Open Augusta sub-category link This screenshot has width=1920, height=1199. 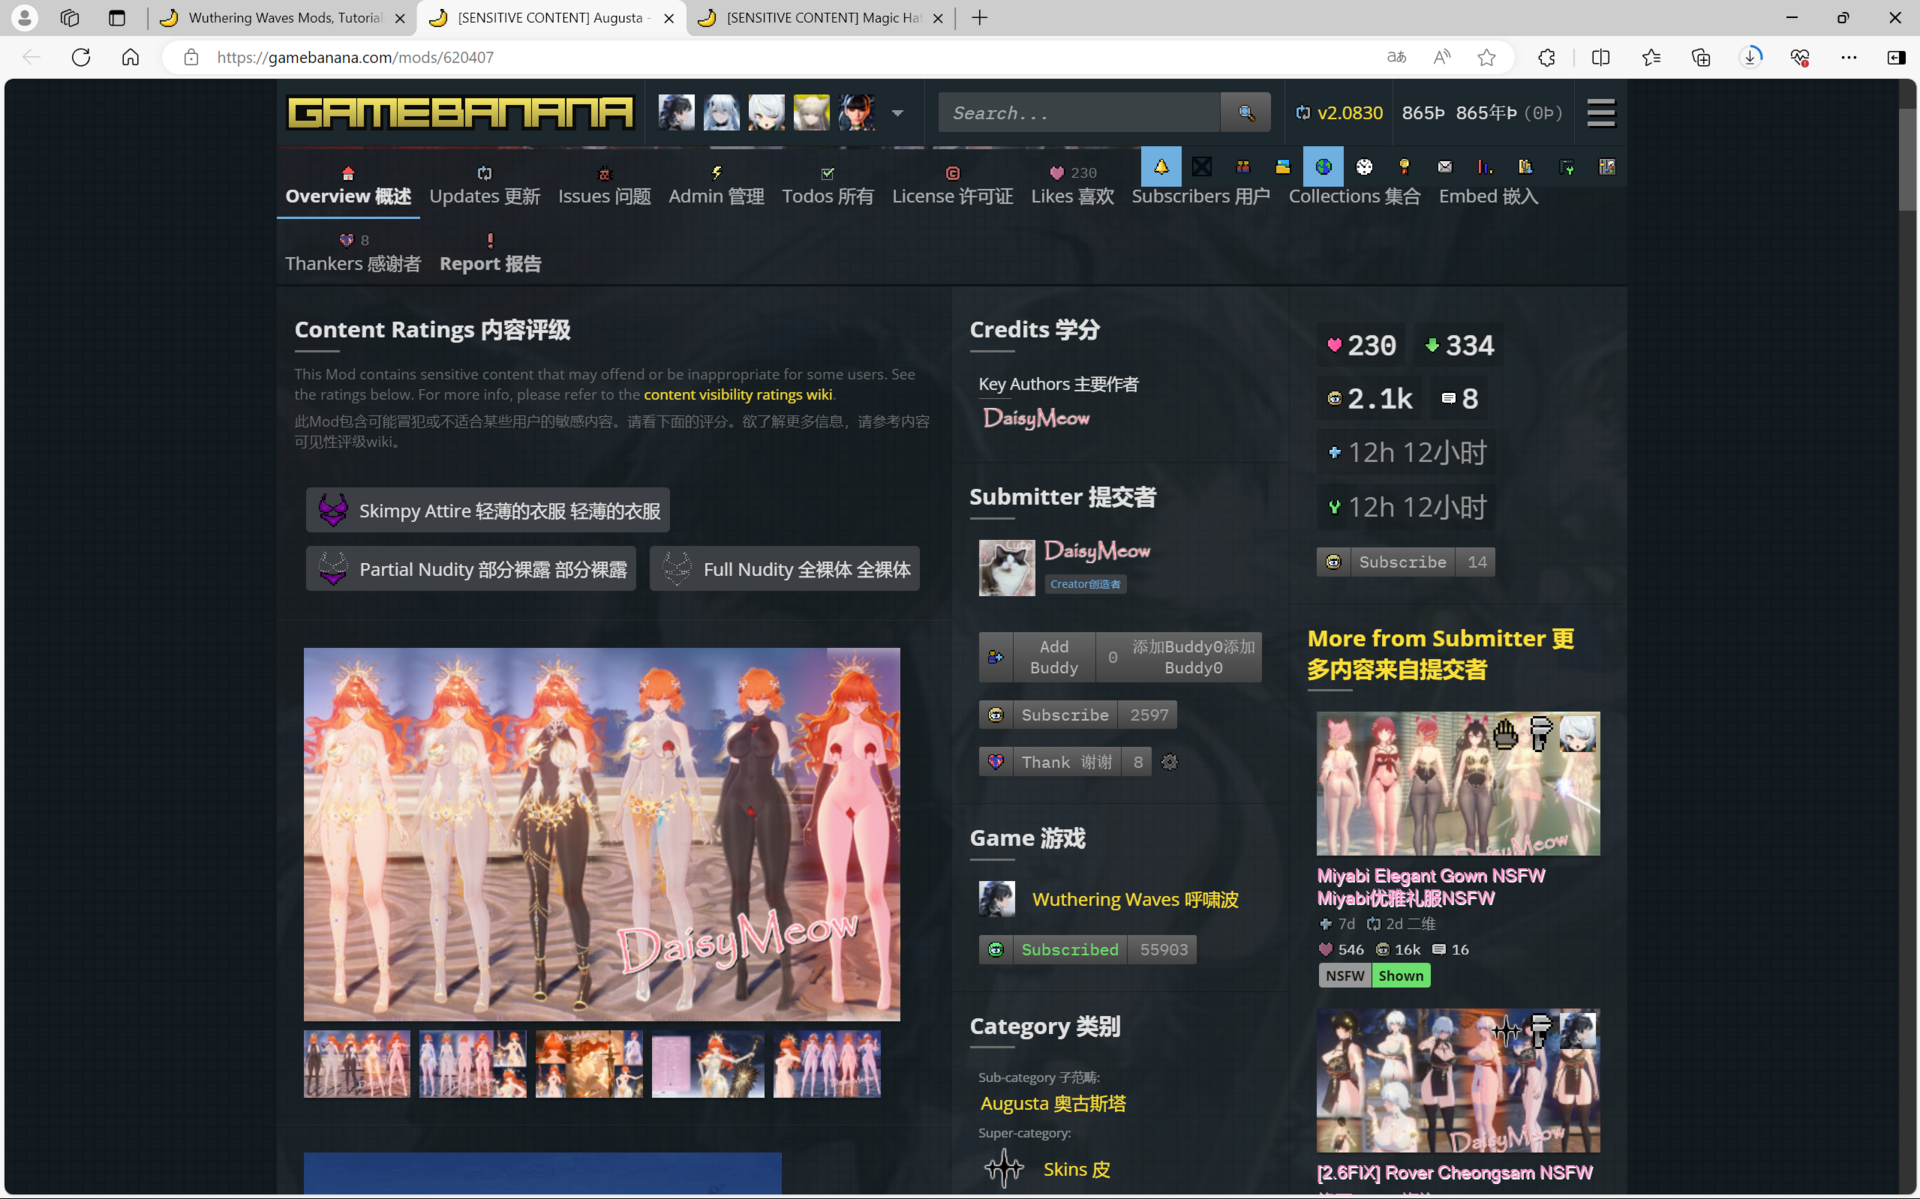point(1053,1103)
